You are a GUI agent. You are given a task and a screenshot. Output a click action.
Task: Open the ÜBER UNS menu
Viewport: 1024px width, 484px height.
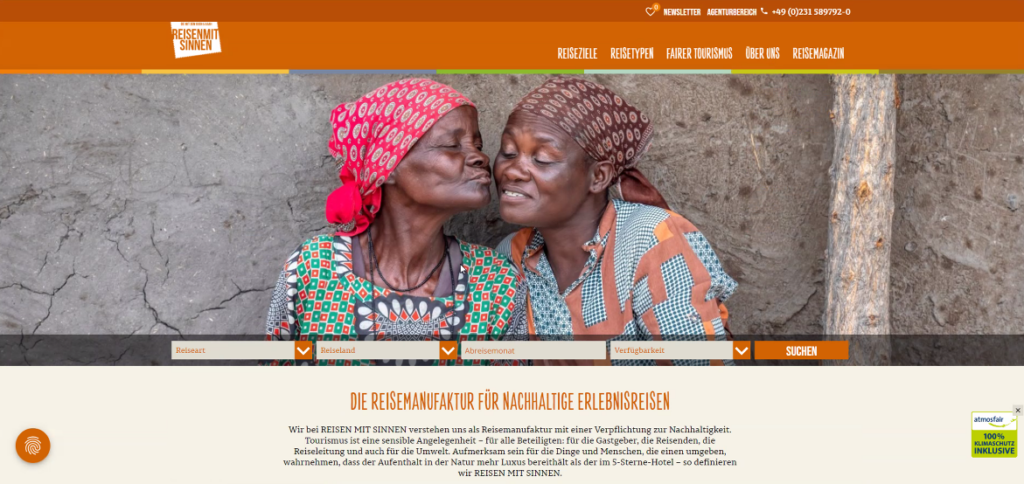coord(762,54)
